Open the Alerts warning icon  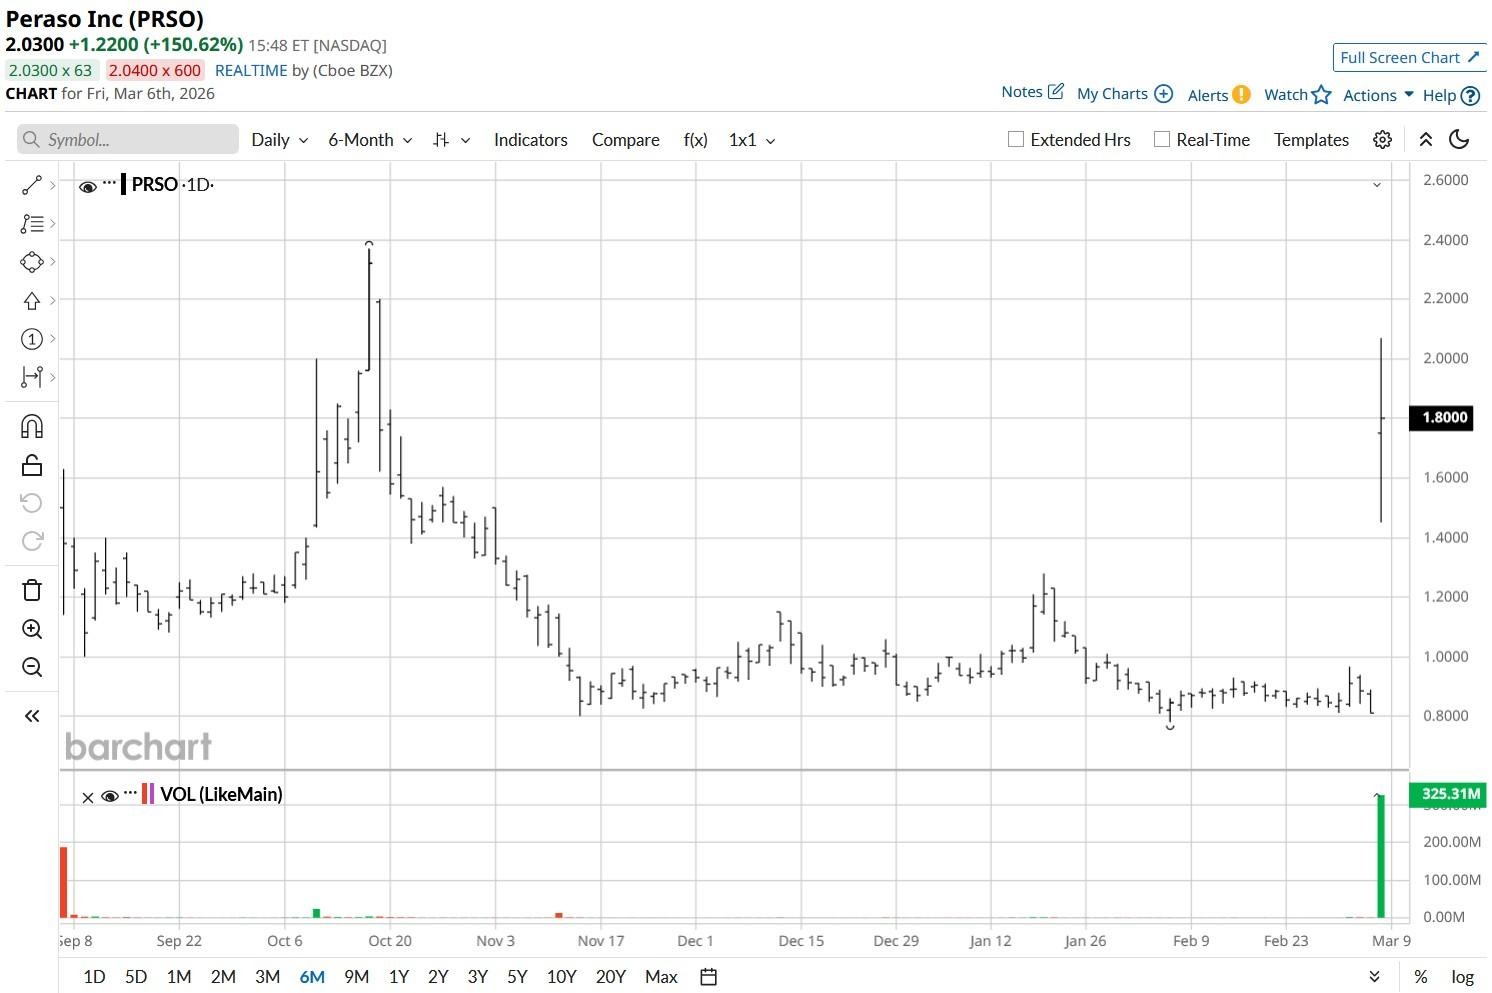(1241, 95)
